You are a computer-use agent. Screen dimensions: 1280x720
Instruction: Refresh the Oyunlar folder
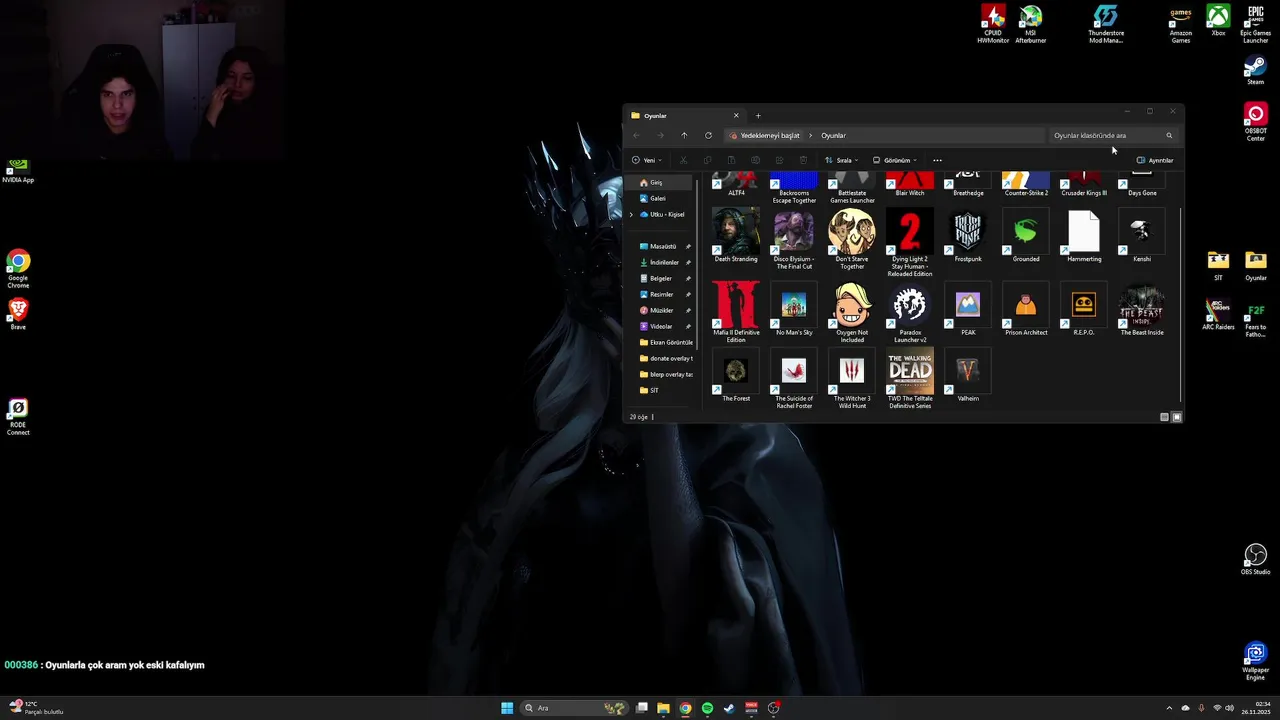click(708, 135)
